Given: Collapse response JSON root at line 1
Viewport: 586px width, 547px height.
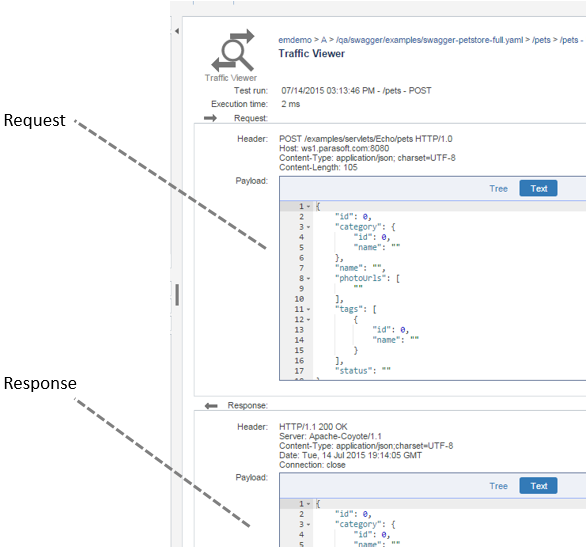Looking at the screenshot, I should [x=308, y=504].
